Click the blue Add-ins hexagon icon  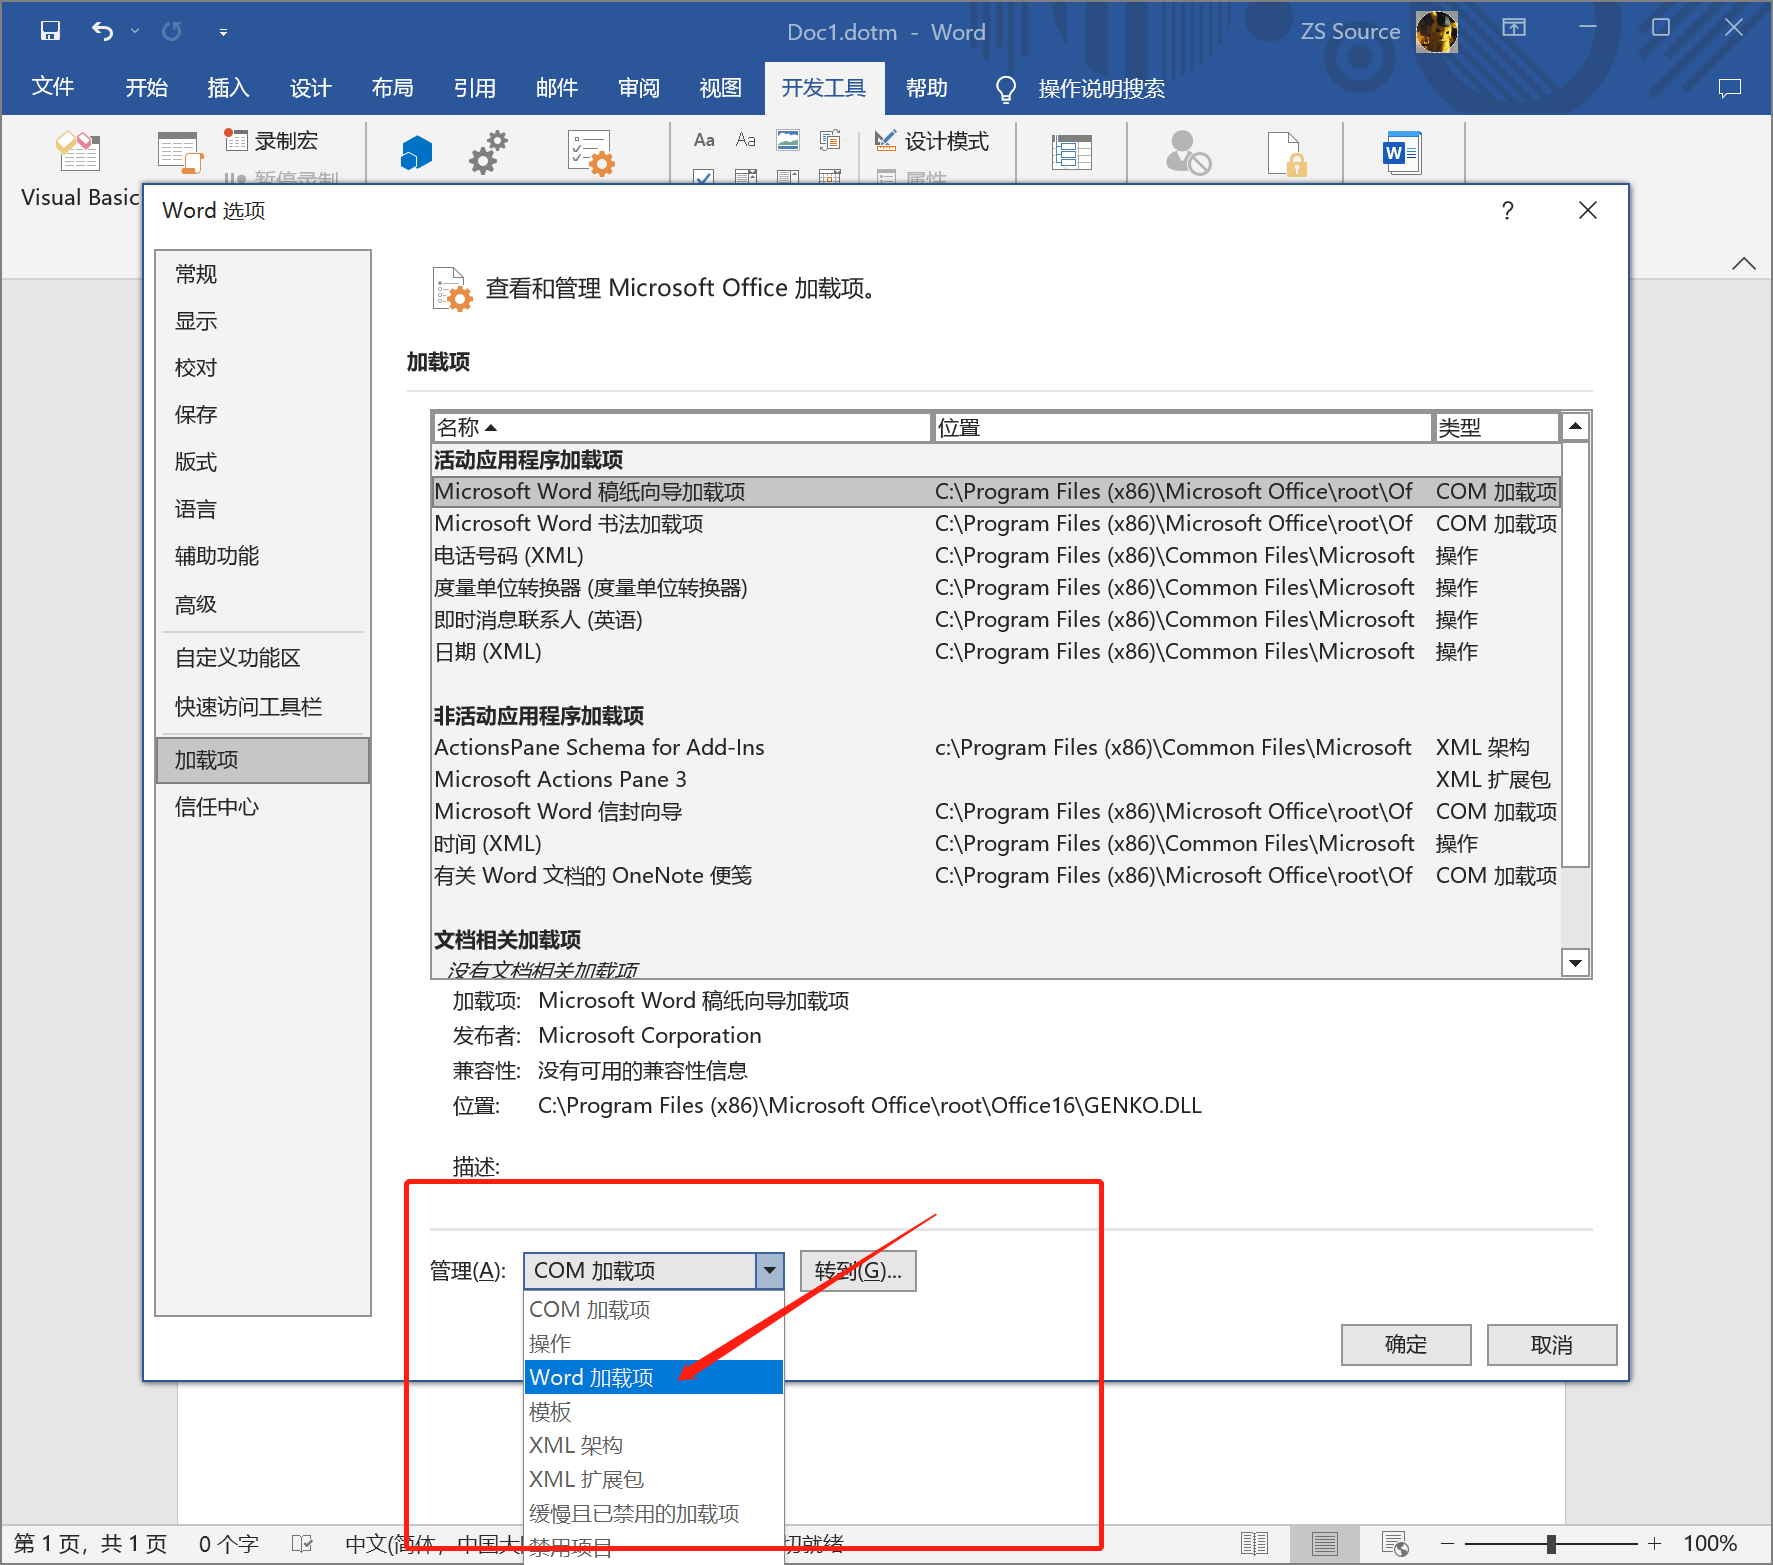416,153
